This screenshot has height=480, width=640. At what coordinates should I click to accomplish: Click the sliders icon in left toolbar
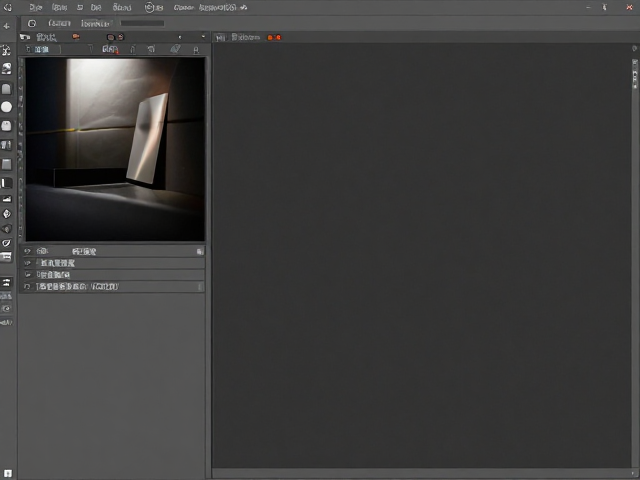coord(7,282)
